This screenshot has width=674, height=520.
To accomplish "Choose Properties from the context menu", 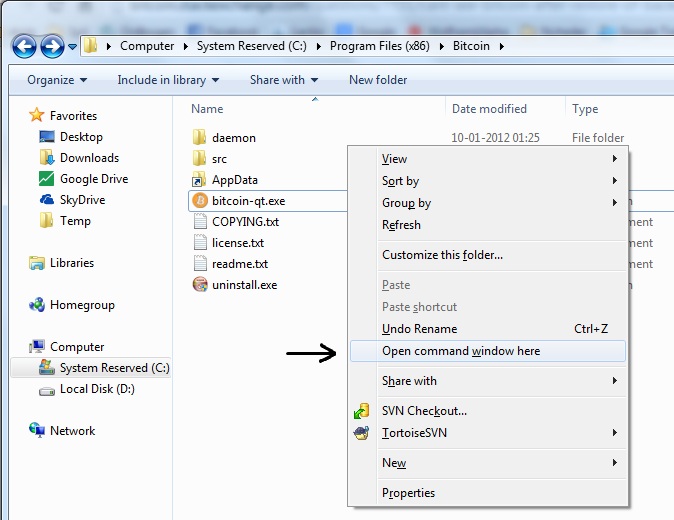I will pos(488,493).
